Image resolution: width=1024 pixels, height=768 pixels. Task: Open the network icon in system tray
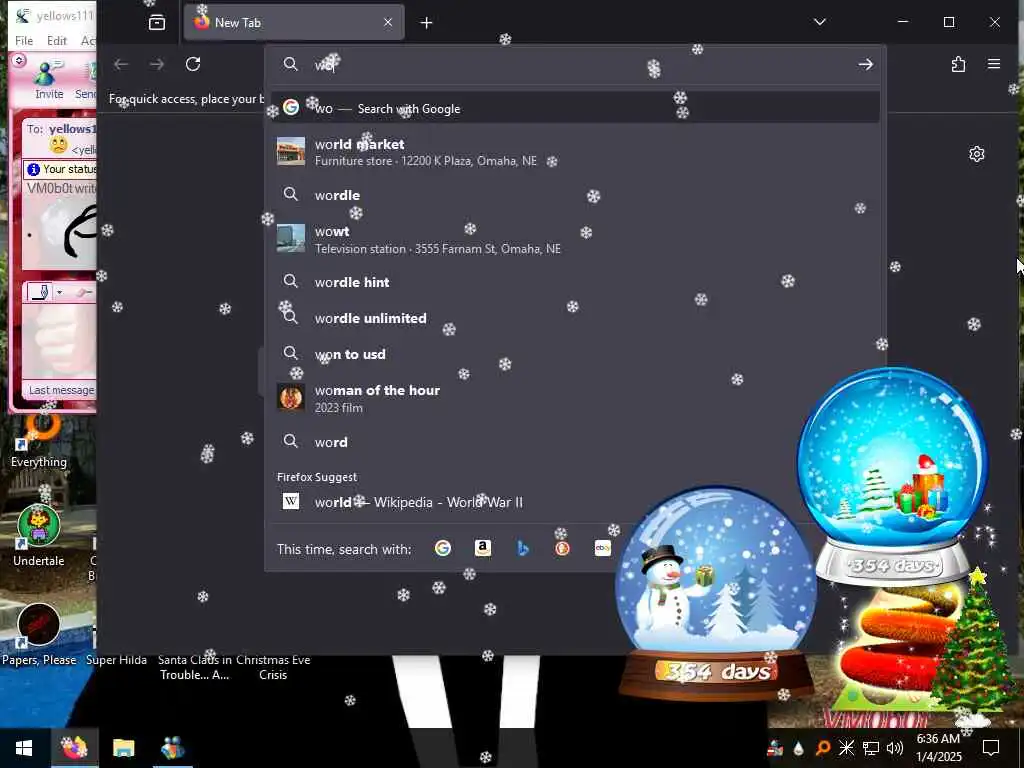(x=871, y=748)
